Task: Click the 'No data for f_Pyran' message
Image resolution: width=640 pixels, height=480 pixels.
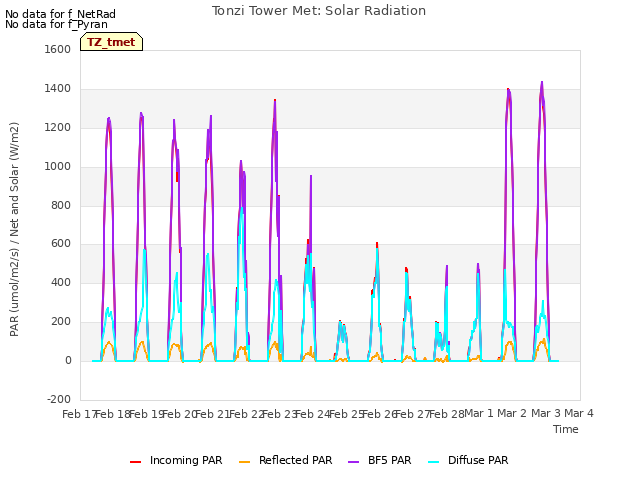Action: pos(56,24)
